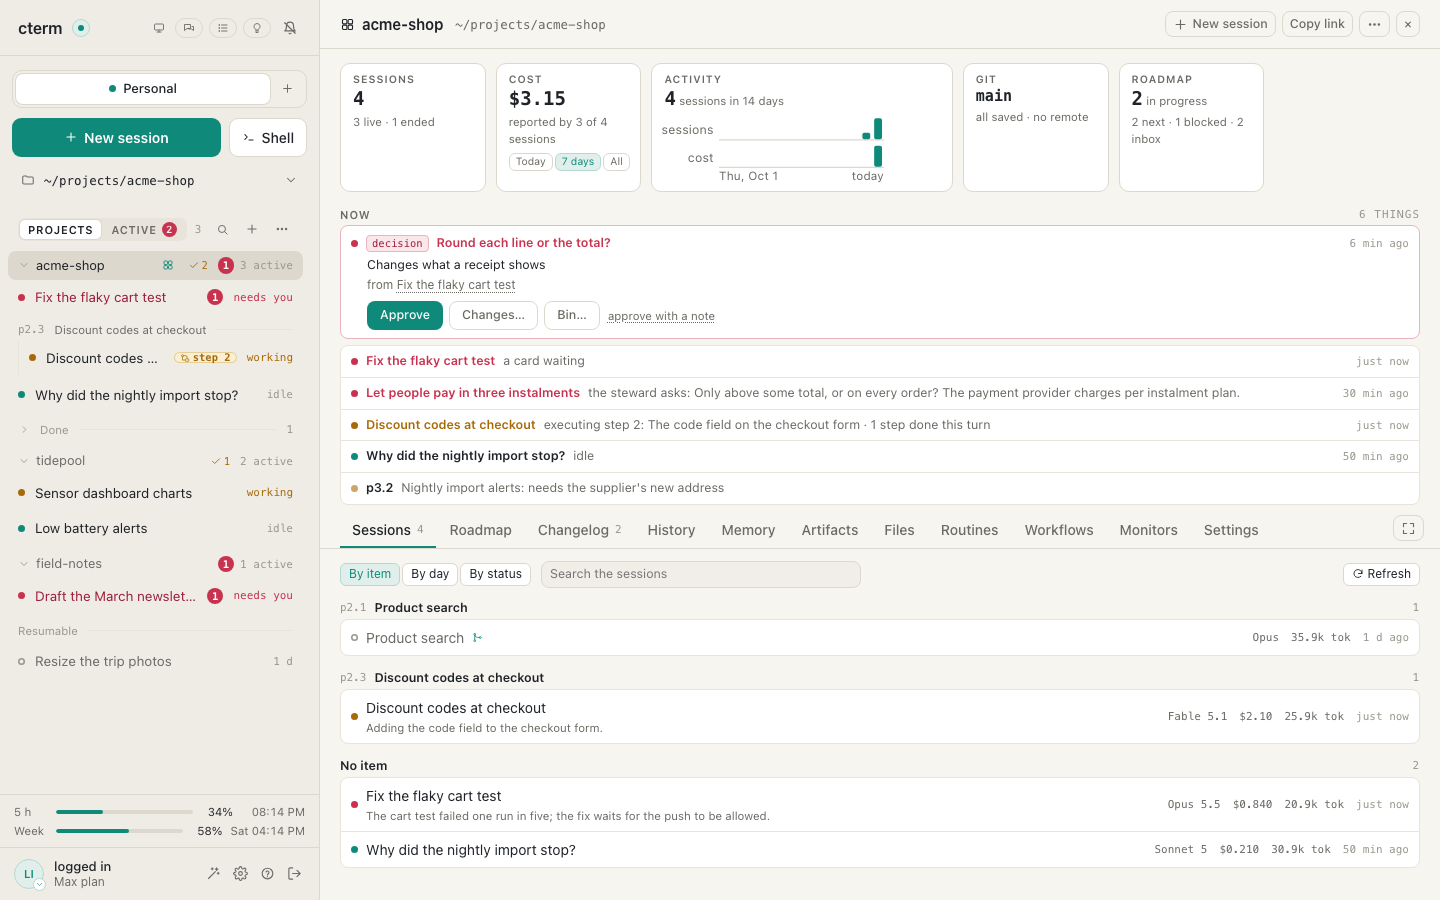Log out using the exit icon
Image resolution: width=1440 pixels, height=900 pixels.
pos(294,874)
